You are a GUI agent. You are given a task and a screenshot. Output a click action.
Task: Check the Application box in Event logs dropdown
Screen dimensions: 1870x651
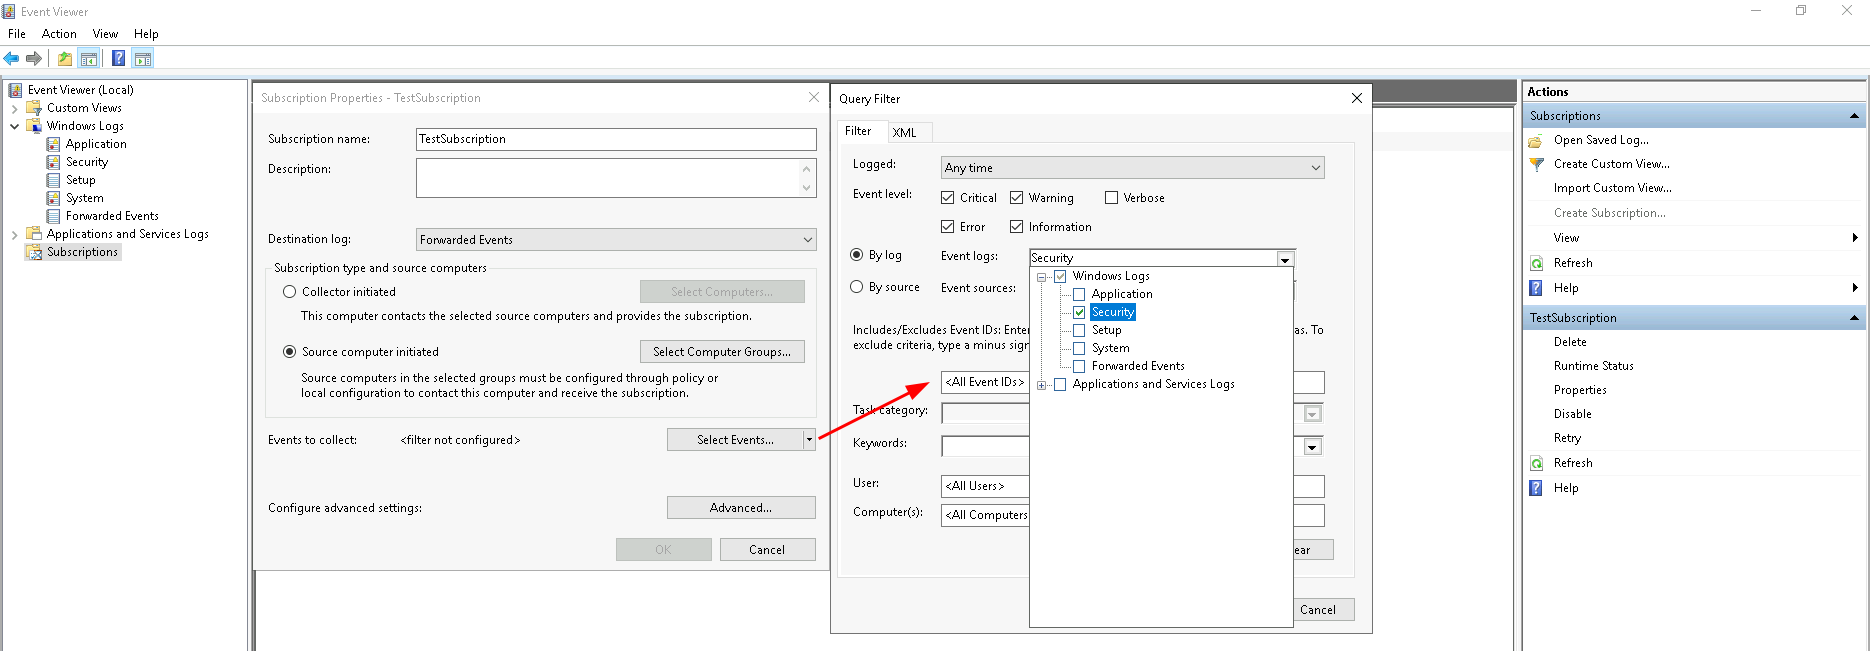pos(1079,294)
